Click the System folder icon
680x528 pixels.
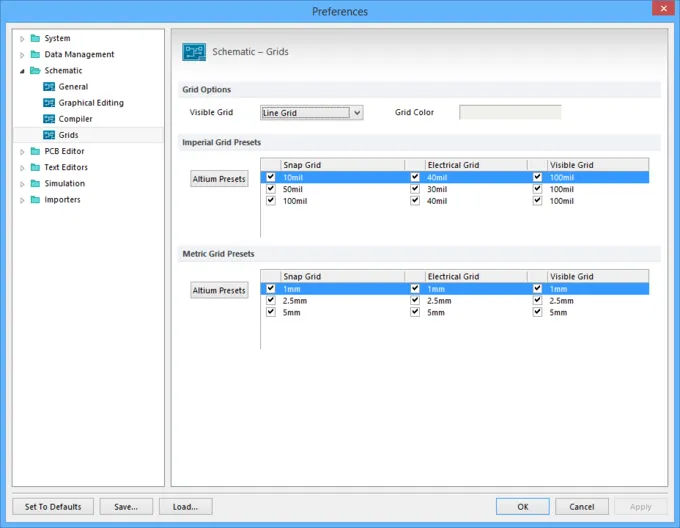click(x=36, y=38)
